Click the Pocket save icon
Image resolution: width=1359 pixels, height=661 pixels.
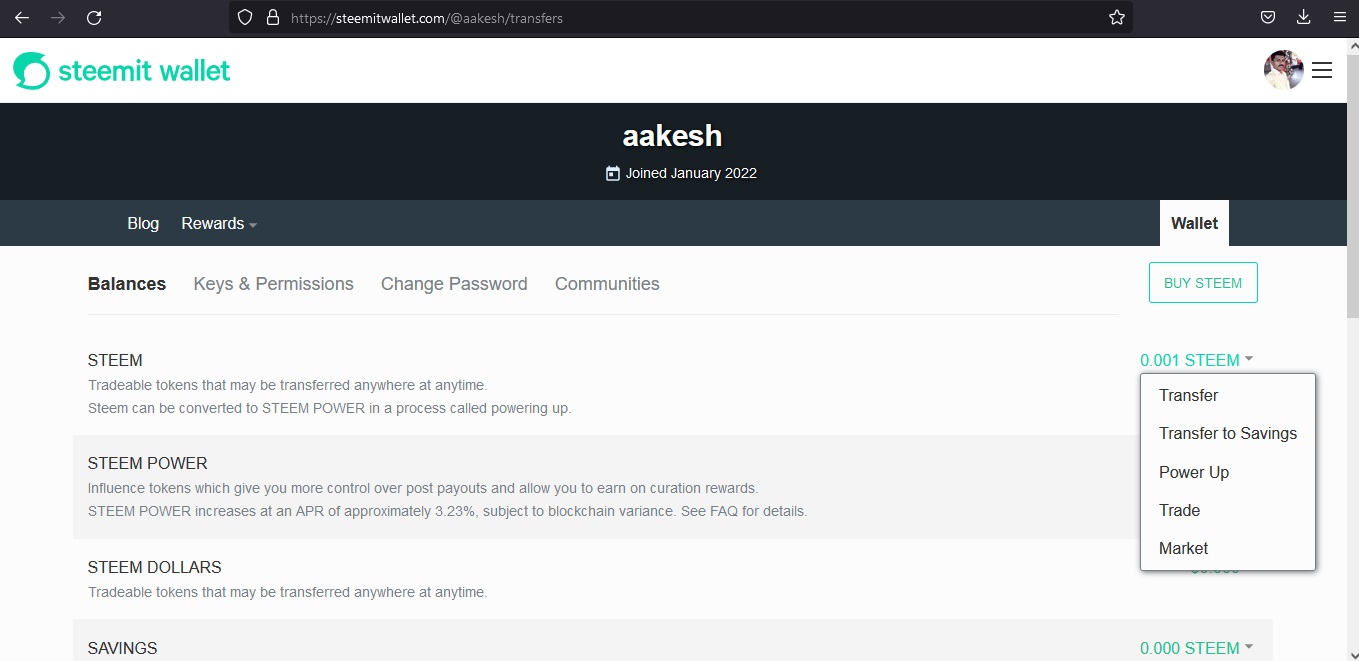pos(1267,17)
